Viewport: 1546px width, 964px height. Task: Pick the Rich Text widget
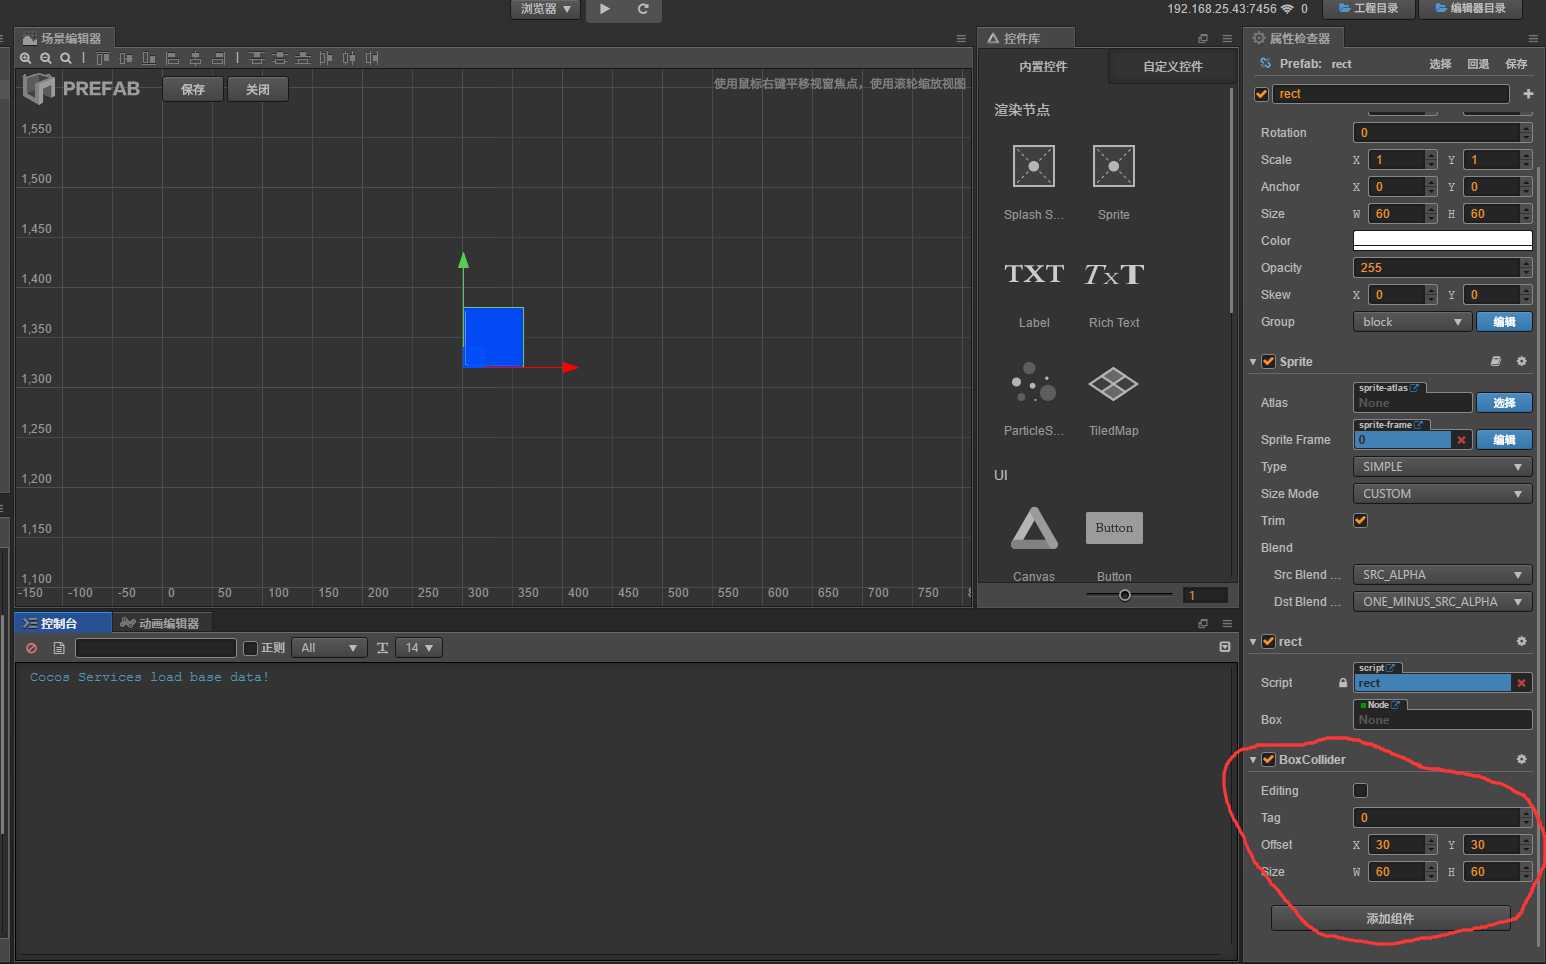click(1114, 274)
